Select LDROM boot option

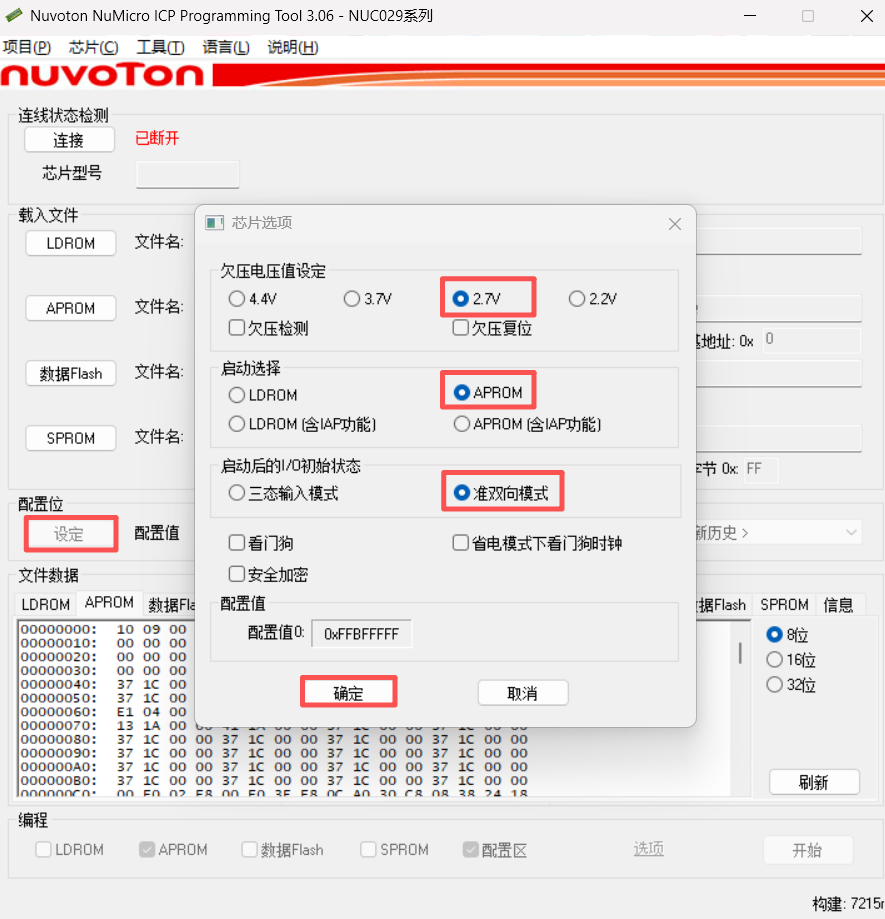(237, 395)
